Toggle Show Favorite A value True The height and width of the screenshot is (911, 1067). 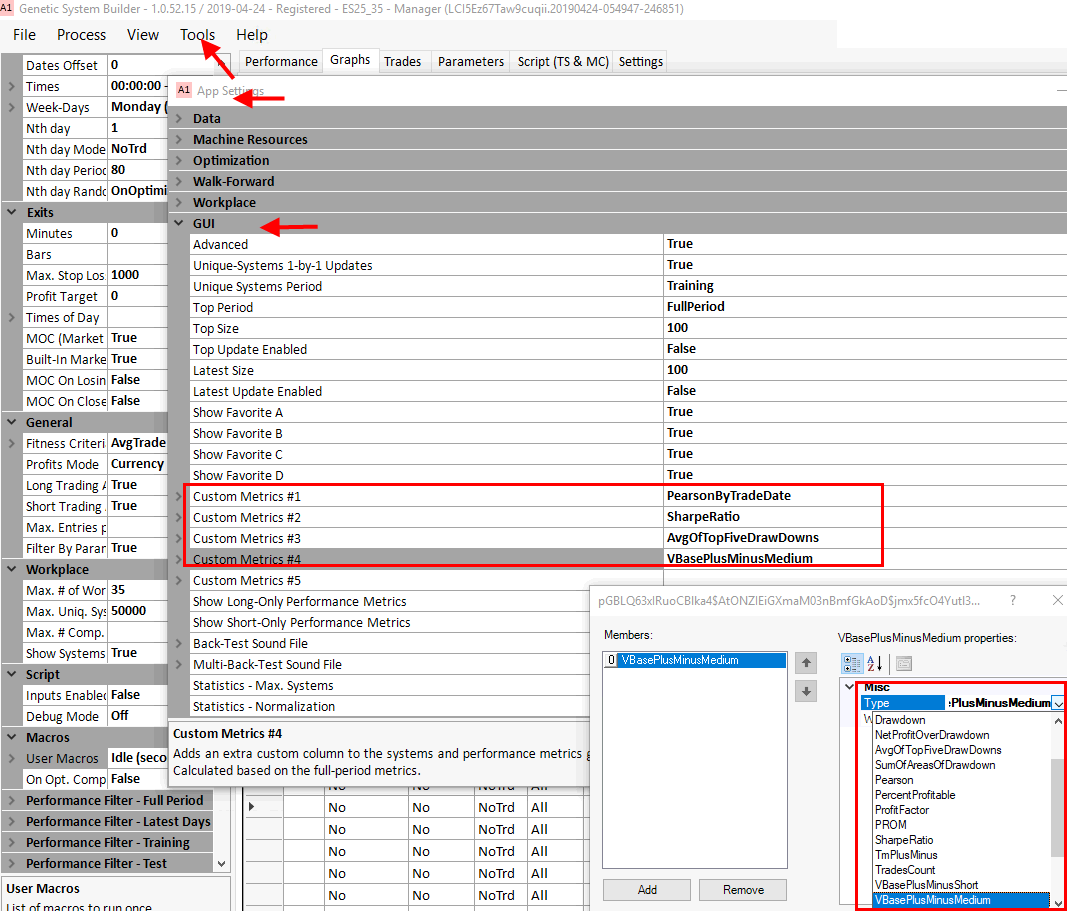click(680, 412)
